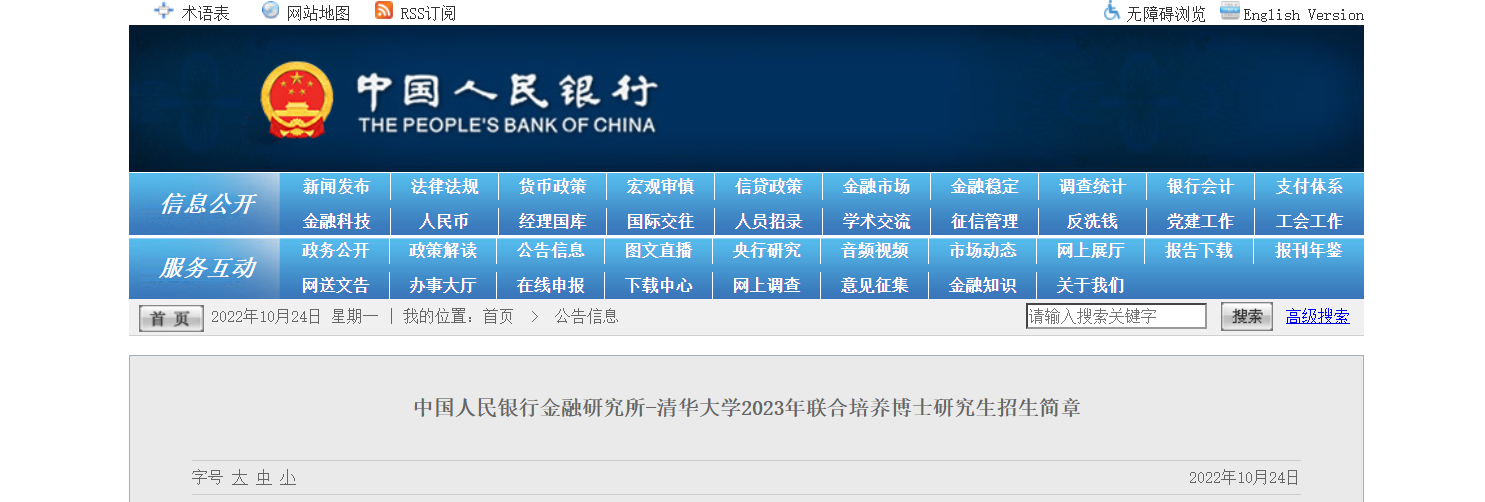
Task: Open 政策解读 menu item
Action: coord(444,251)
